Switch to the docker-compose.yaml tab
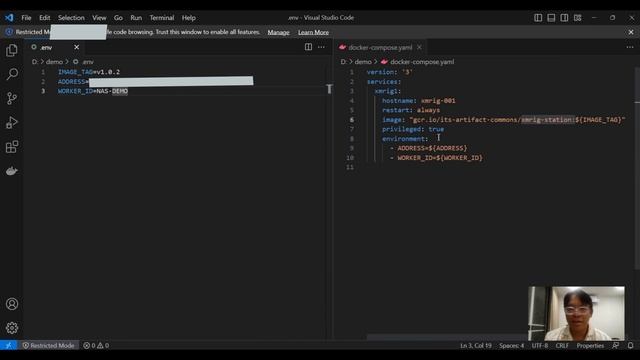The height and width of the screenshot is (360, 640). coord(380,47)
